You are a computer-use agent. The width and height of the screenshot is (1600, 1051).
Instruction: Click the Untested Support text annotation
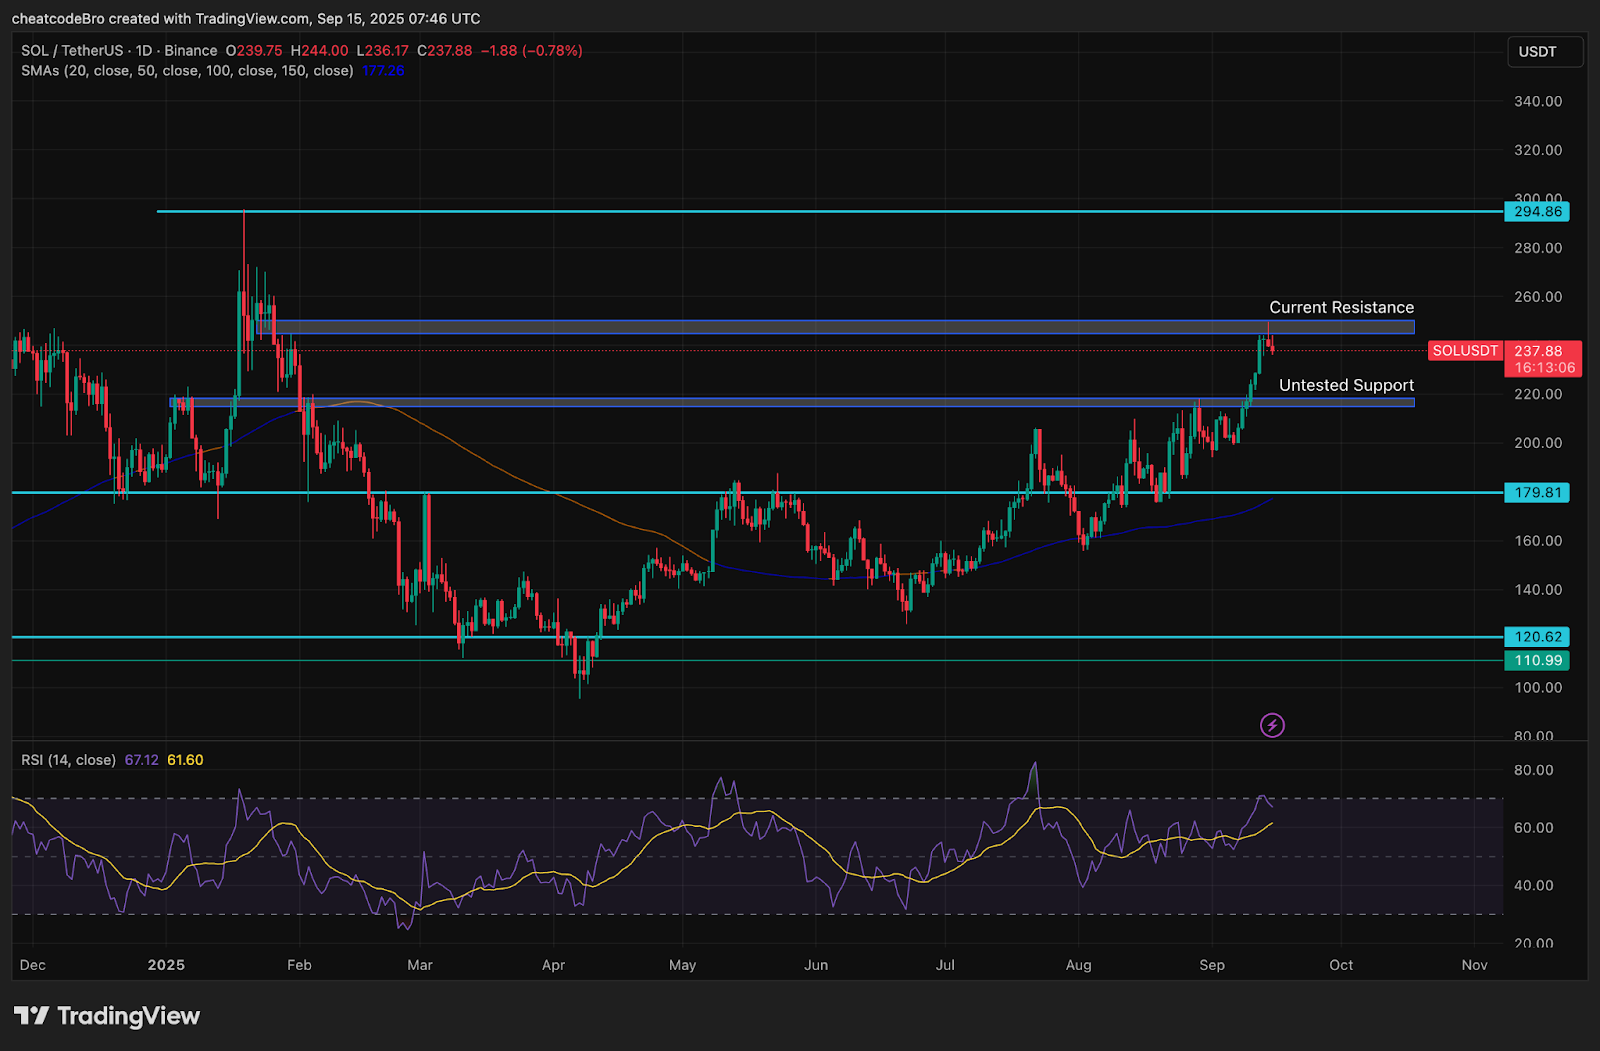tap(1346, 384)
